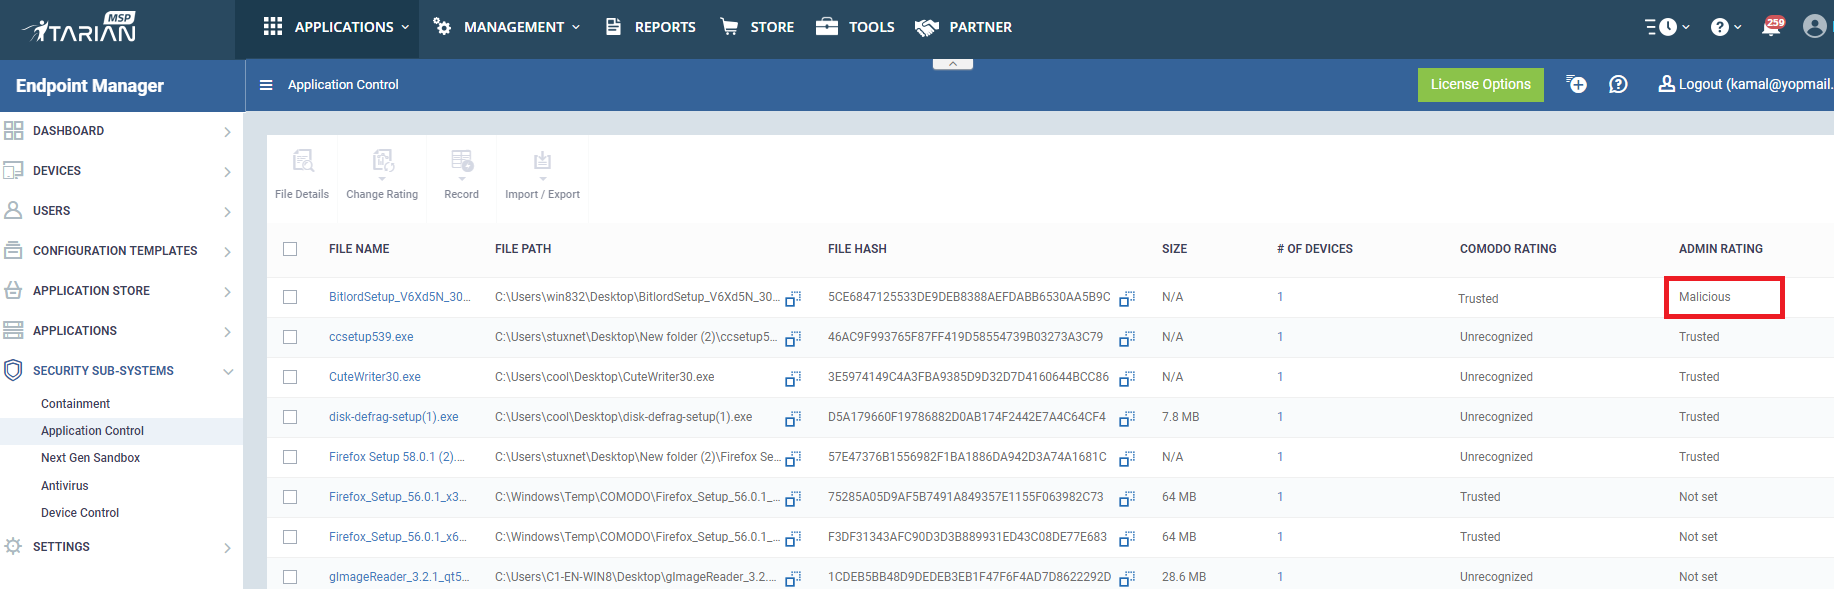Open device count link for BitlordSetup row
The width and height of the screenshot is (1834, 589).
[1280, 297]
